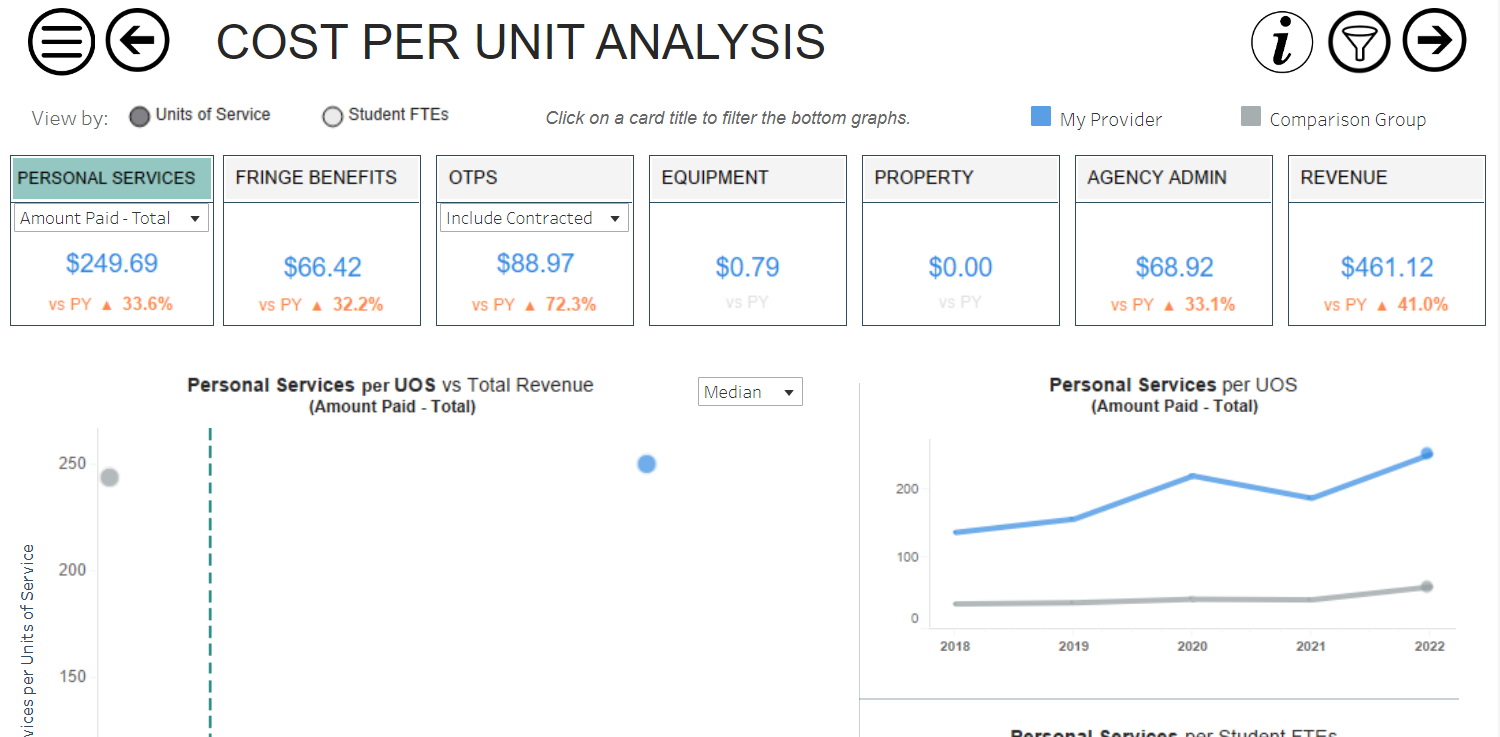Filter graphs by OTPS card title
Viewport: 1500px width, 737px height.
tap(473, 178)
